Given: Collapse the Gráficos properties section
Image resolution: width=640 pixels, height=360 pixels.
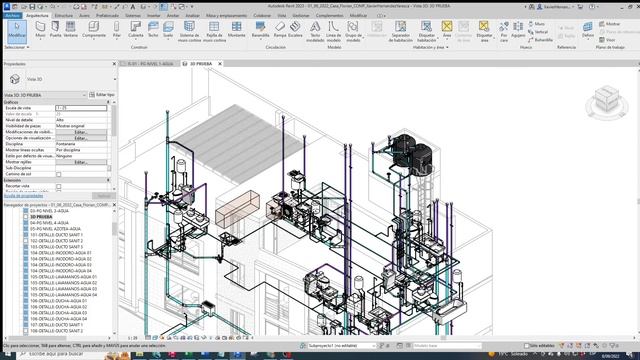Looking at the screenshot, I should point(108,102).
